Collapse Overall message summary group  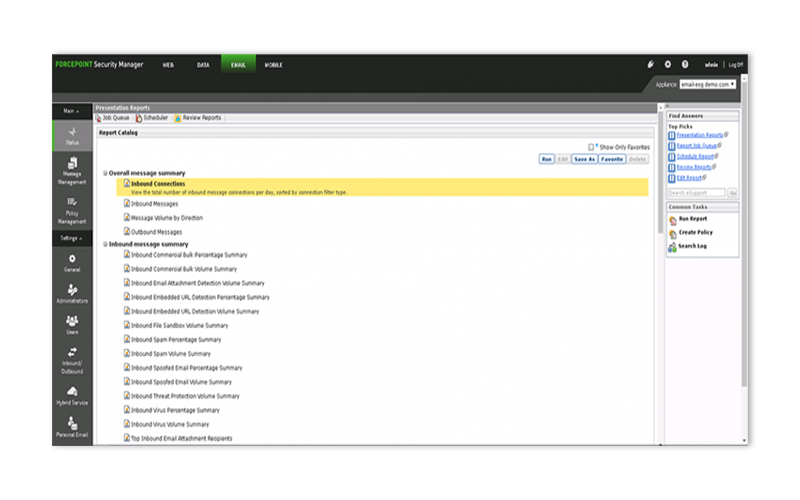[106, 173]
